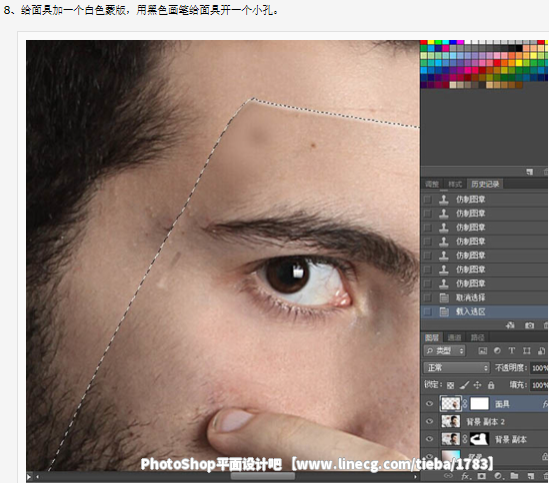Select the 历史记录 tab

click(x=485, y=184)
